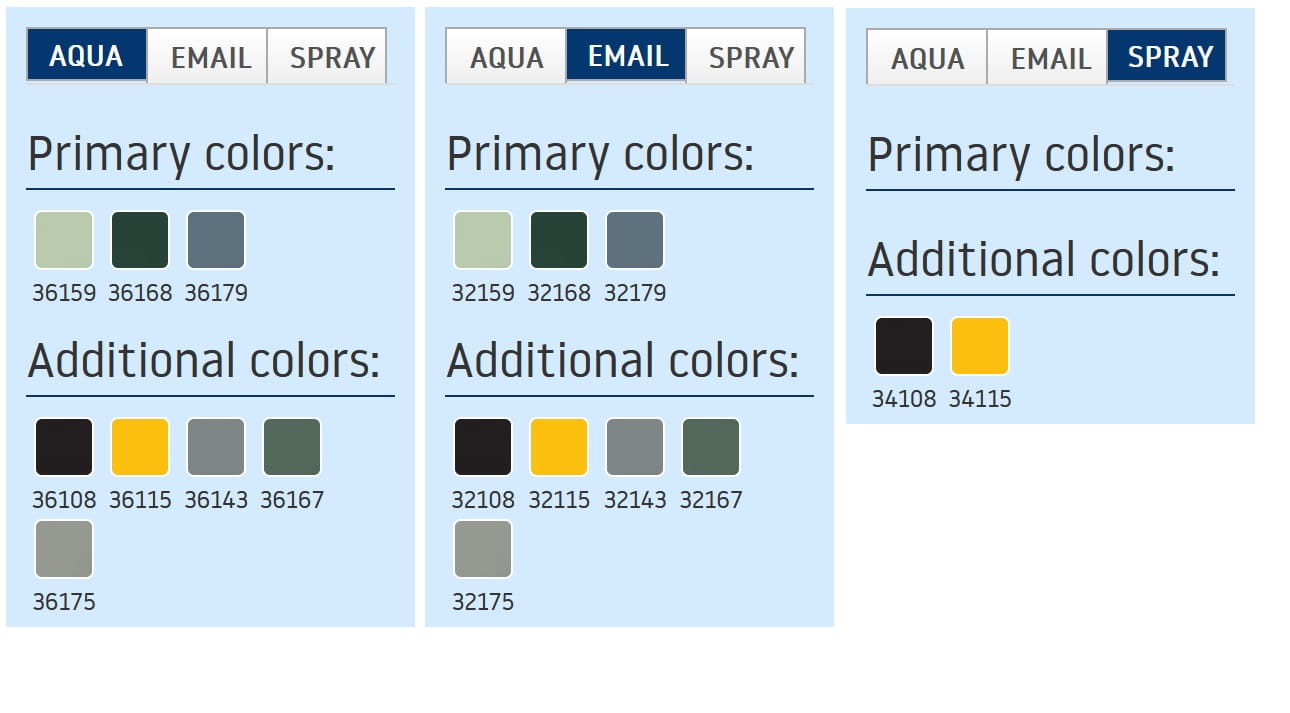This screenshot has width=1290, height=713.
Task: Click light gray swatch 32175
Action: [483, 549]
